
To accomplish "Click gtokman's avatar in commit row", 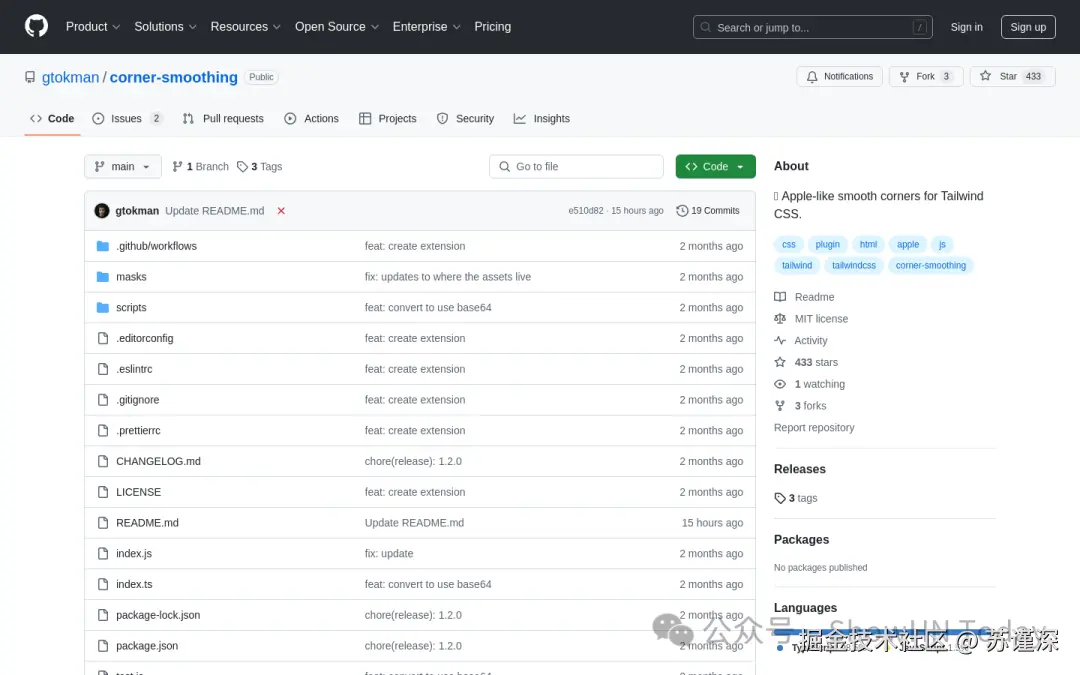I will coord(102,211).
